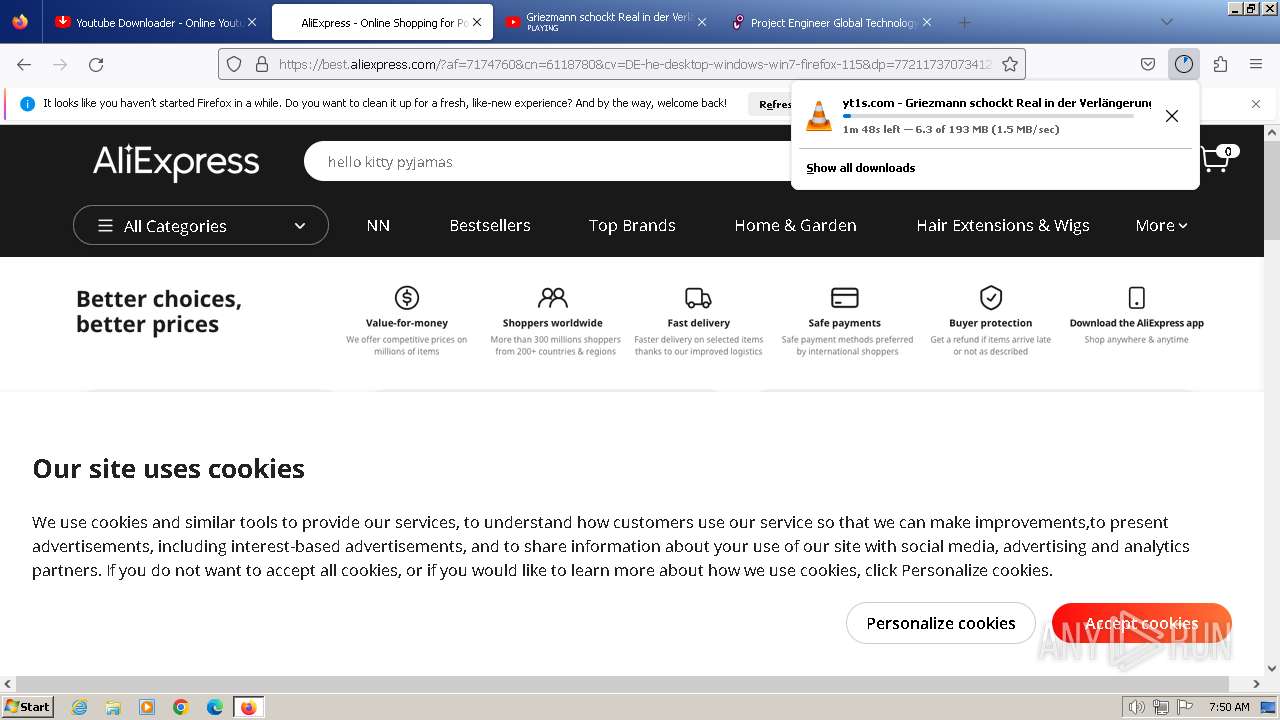Open the Top Brands navigation item
This screenshot has width=1280, height=720.
coord(632,225)
